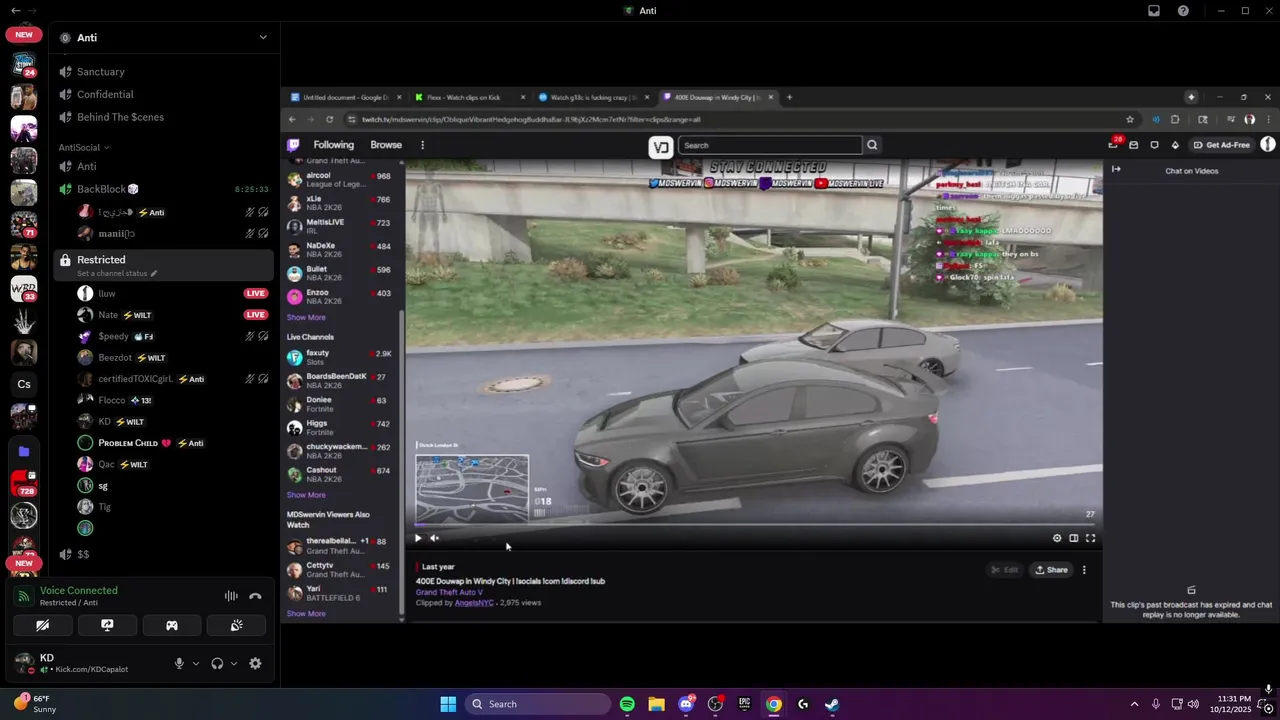
Task: Share your screen in Discord
Action: (107, 625)
